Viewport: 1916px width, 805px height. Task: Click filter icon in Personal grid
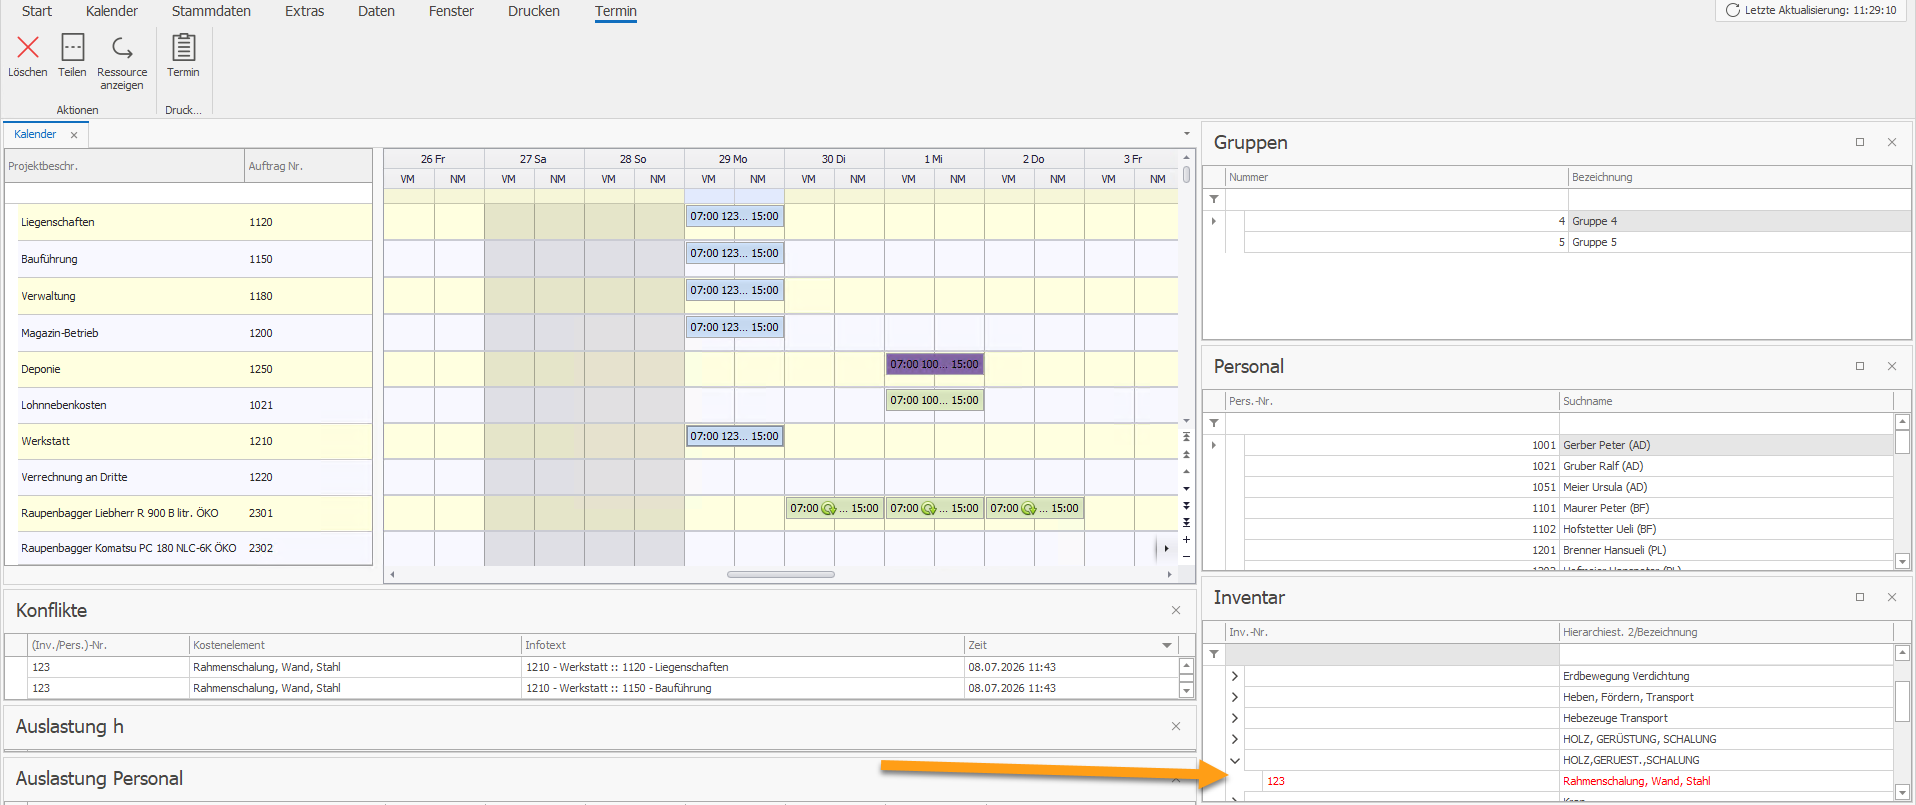[x=1214, y=423]
